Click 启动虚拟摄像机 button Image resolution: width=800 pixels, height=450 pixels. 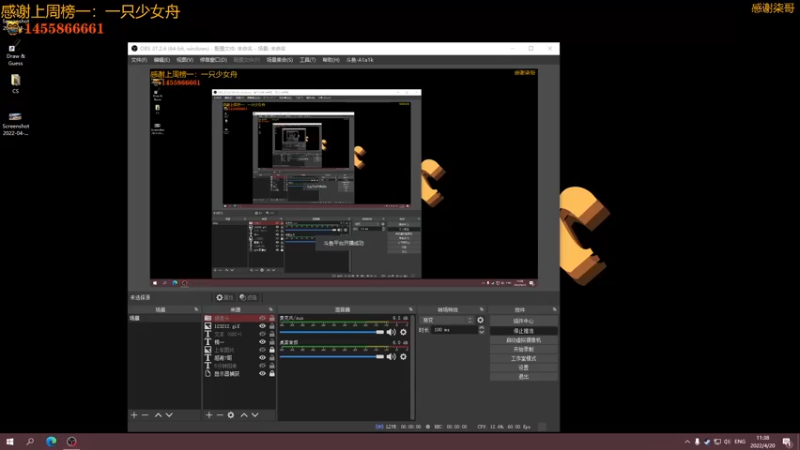click(523, 340)
